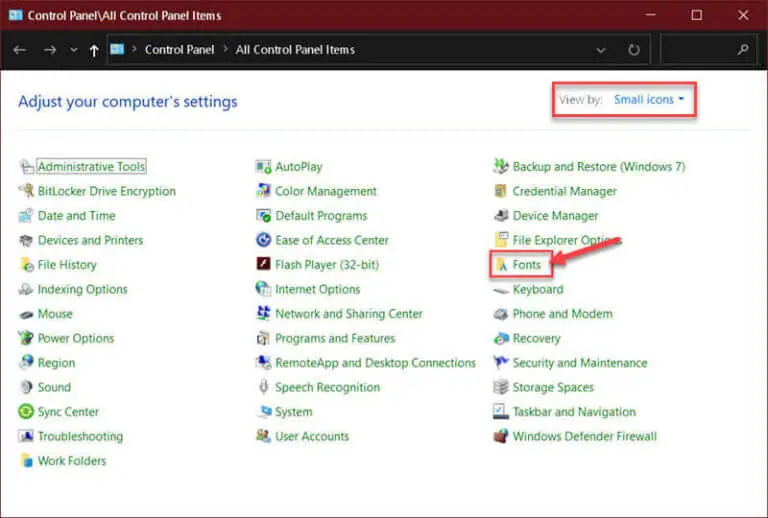The height and width of the screenshot is (518, 768).
Task: Open the Flash Player (32-bit) icon
Action: pos(264,264)
